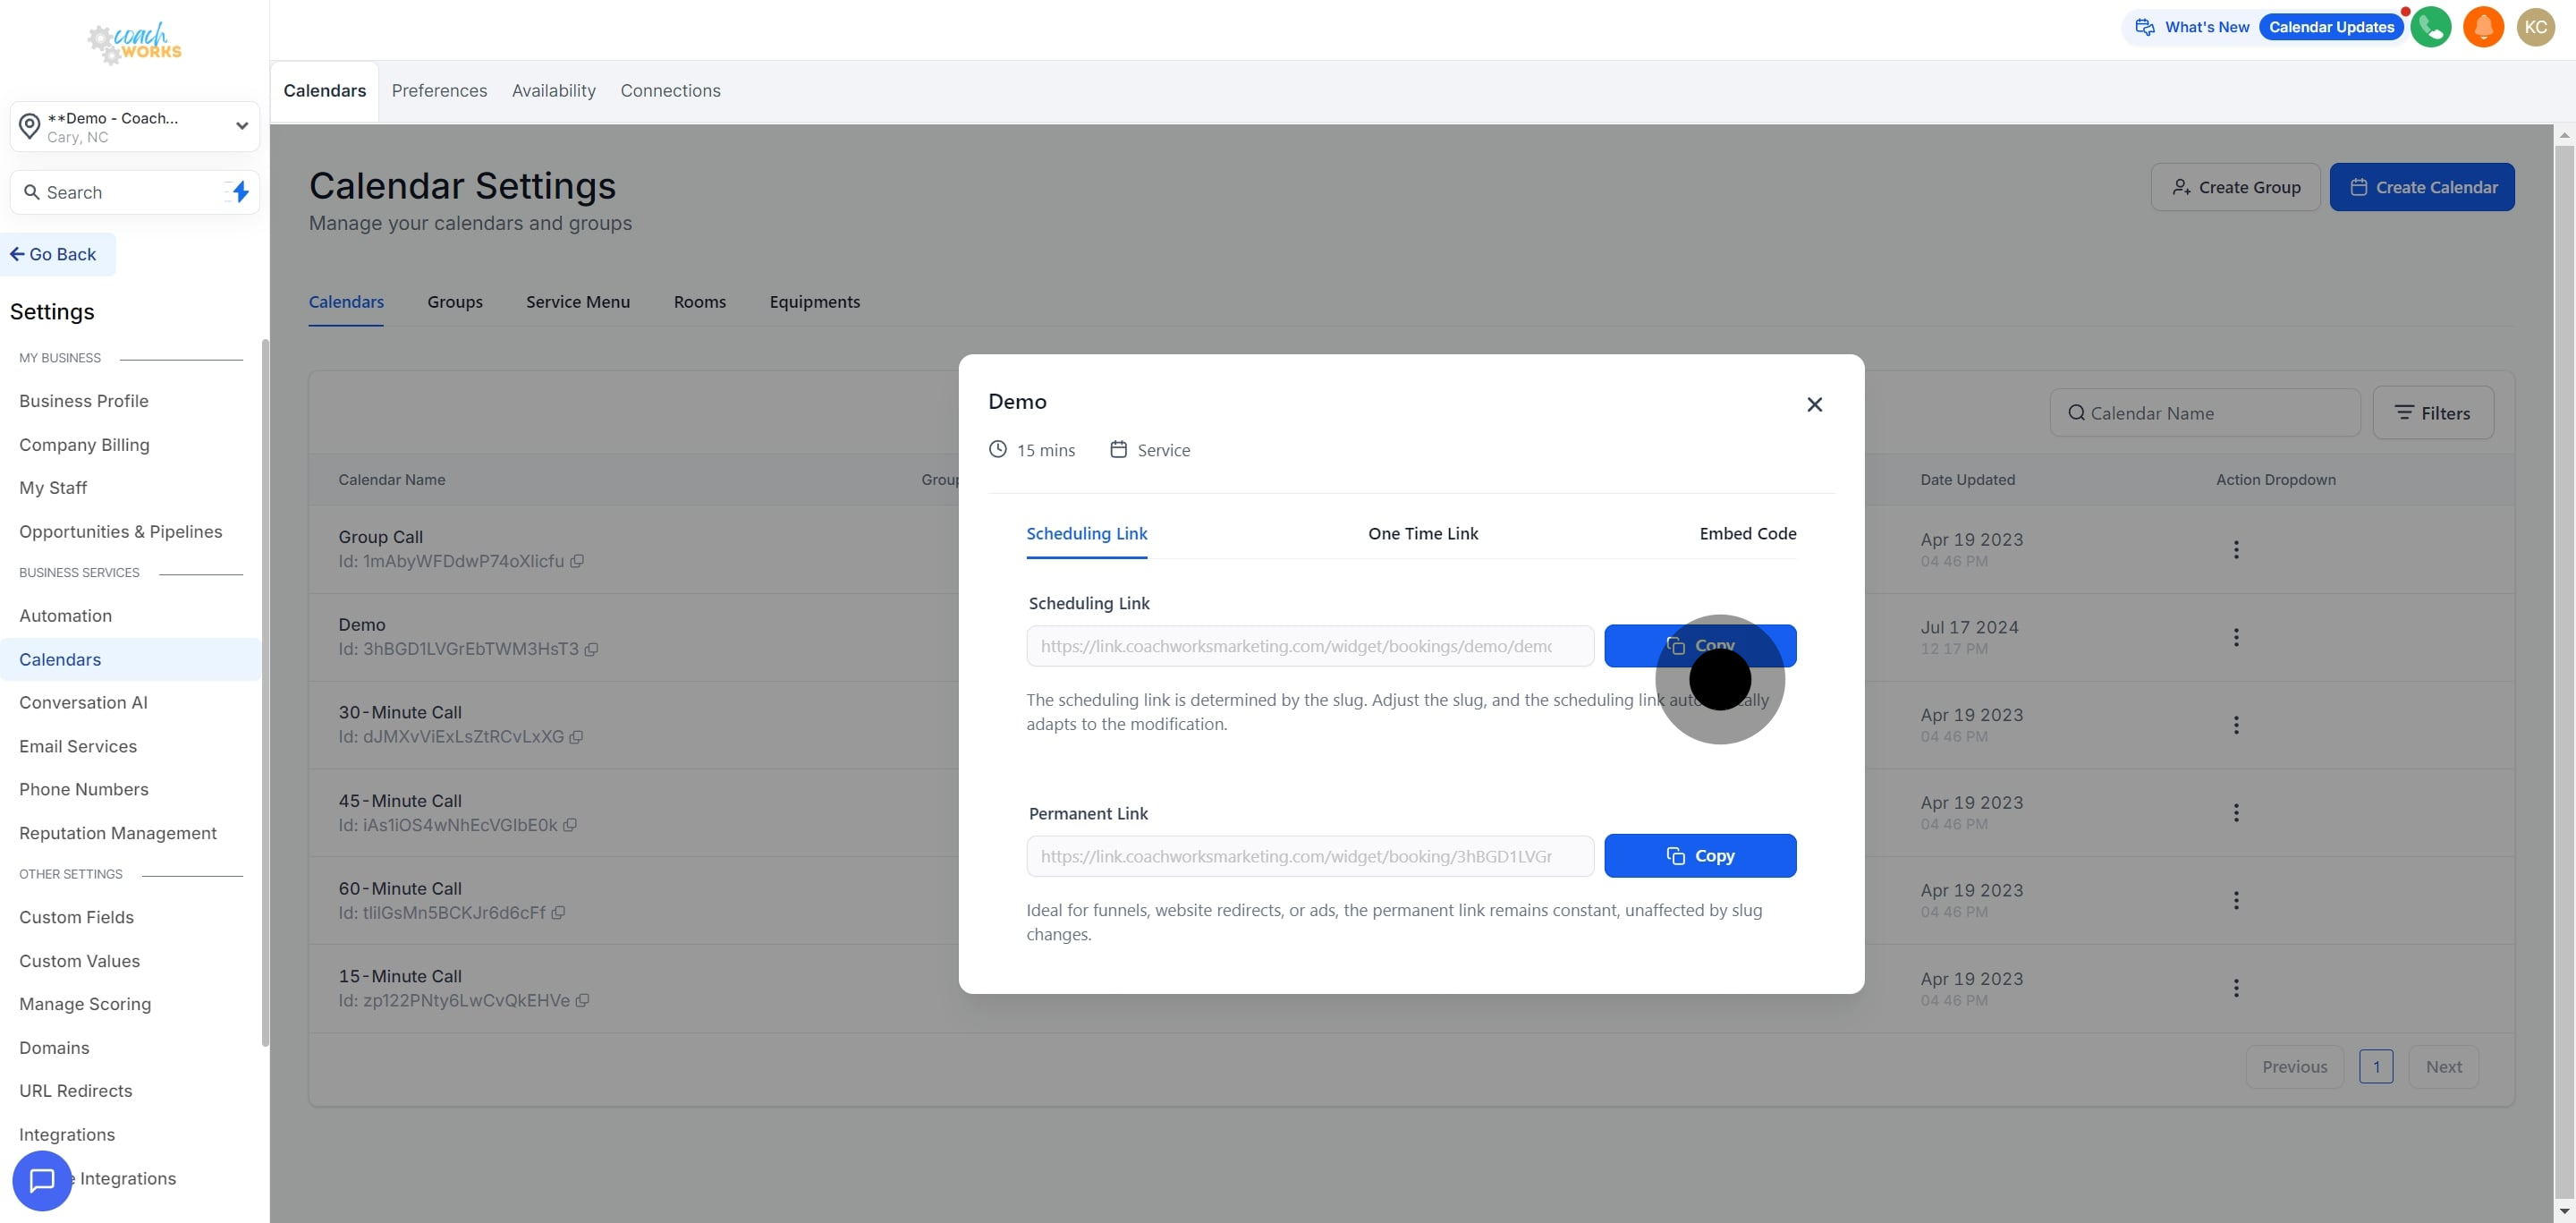The height and width of the screenshot is (1223, 2576).
Task: Close the Demo dialog with X
Action: (x=1814, y=404)
